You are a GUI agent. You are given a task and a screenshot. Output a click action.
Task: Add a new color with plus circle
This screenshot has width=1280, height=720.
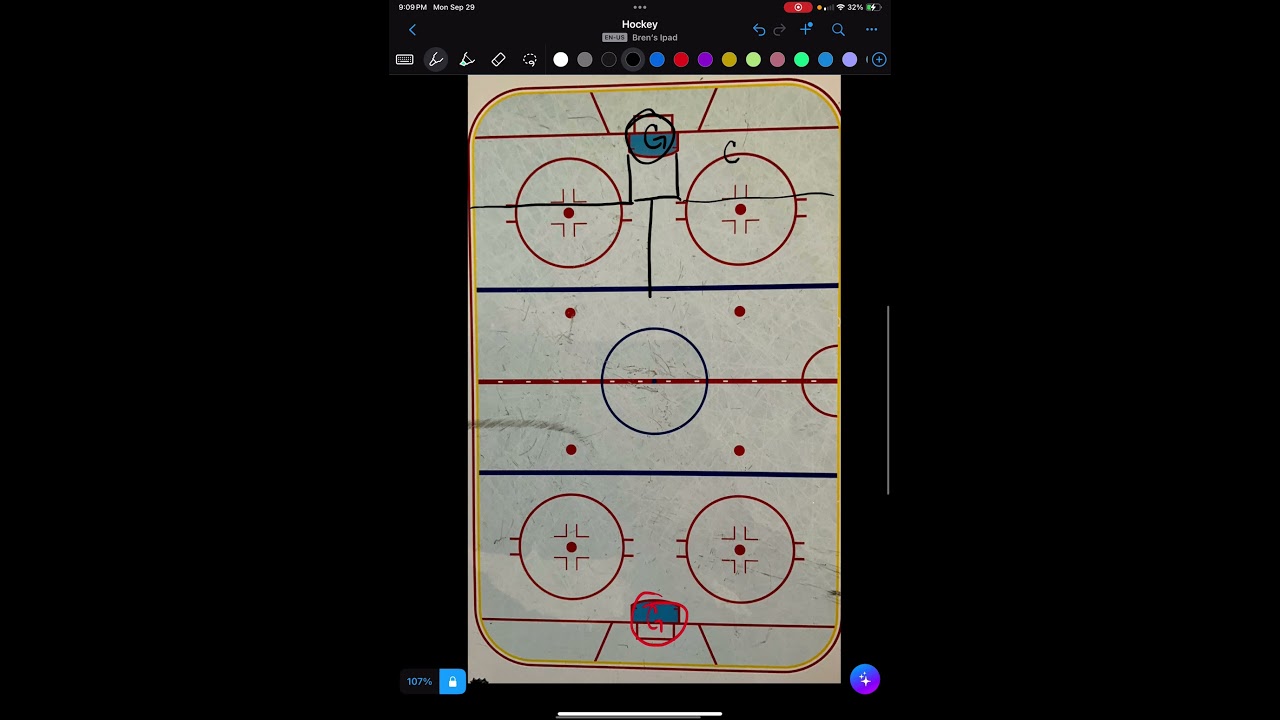tap(879, 60)
